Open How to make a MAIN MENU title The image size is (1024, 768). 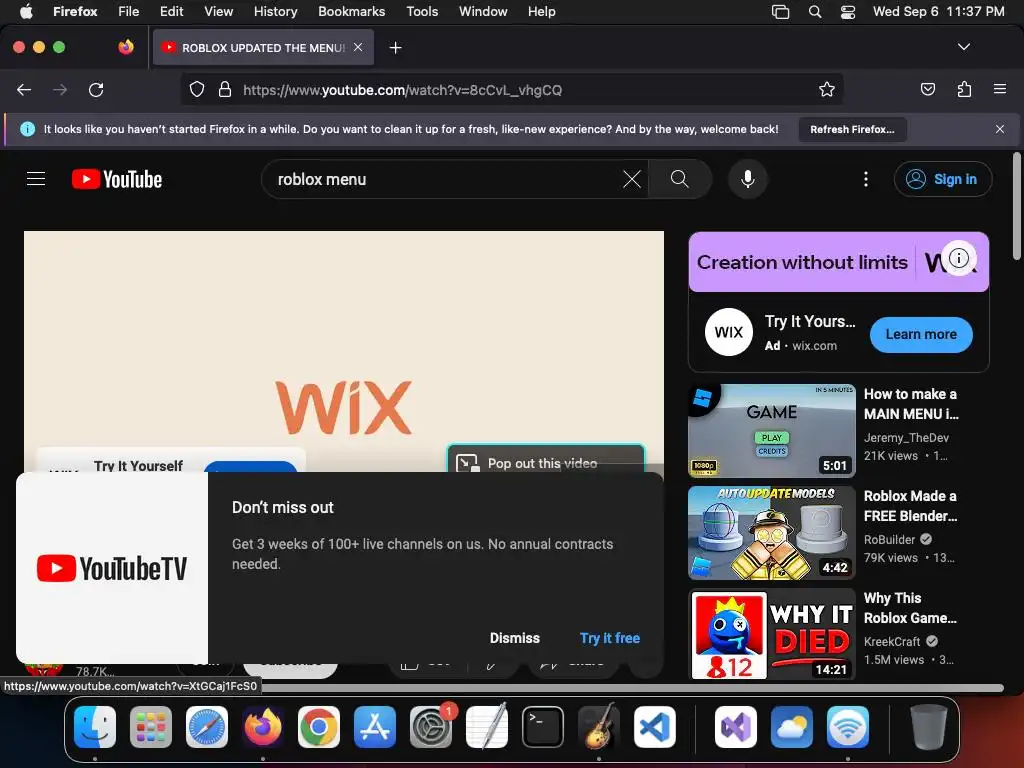click(x=911, y=404)
